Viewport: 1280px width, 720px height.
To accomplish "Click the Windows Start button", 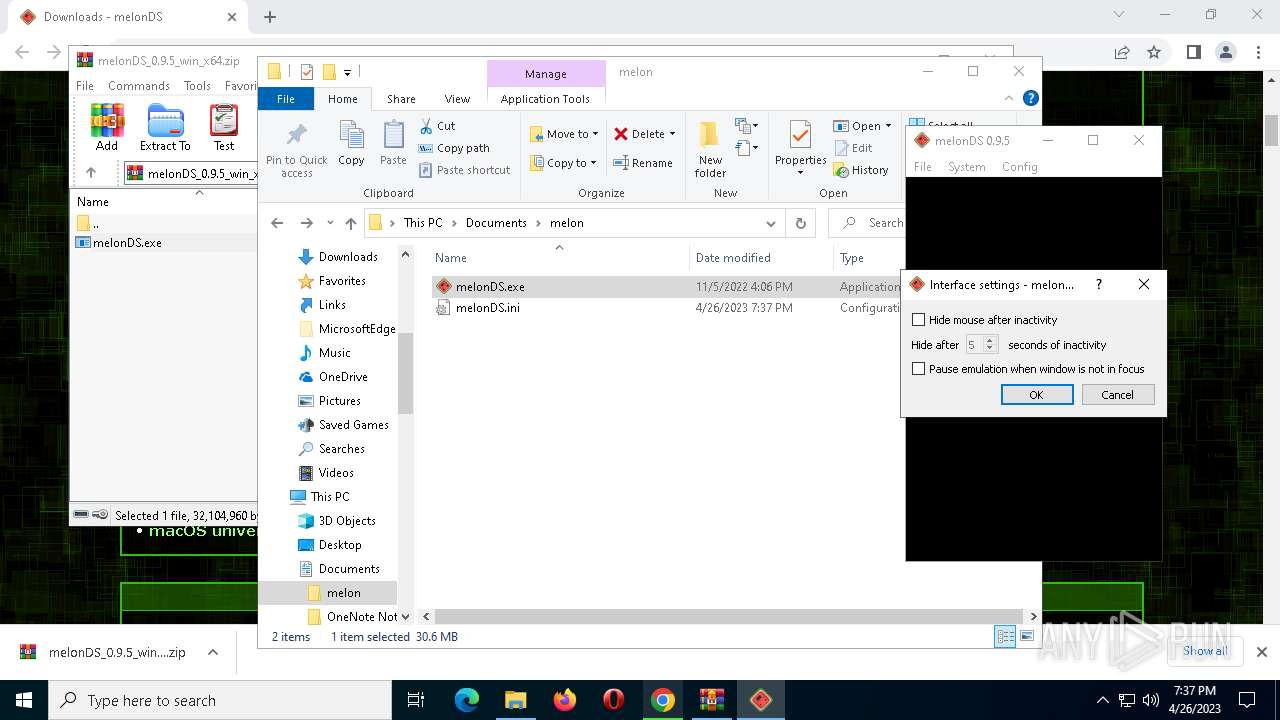I will [24, 700].
